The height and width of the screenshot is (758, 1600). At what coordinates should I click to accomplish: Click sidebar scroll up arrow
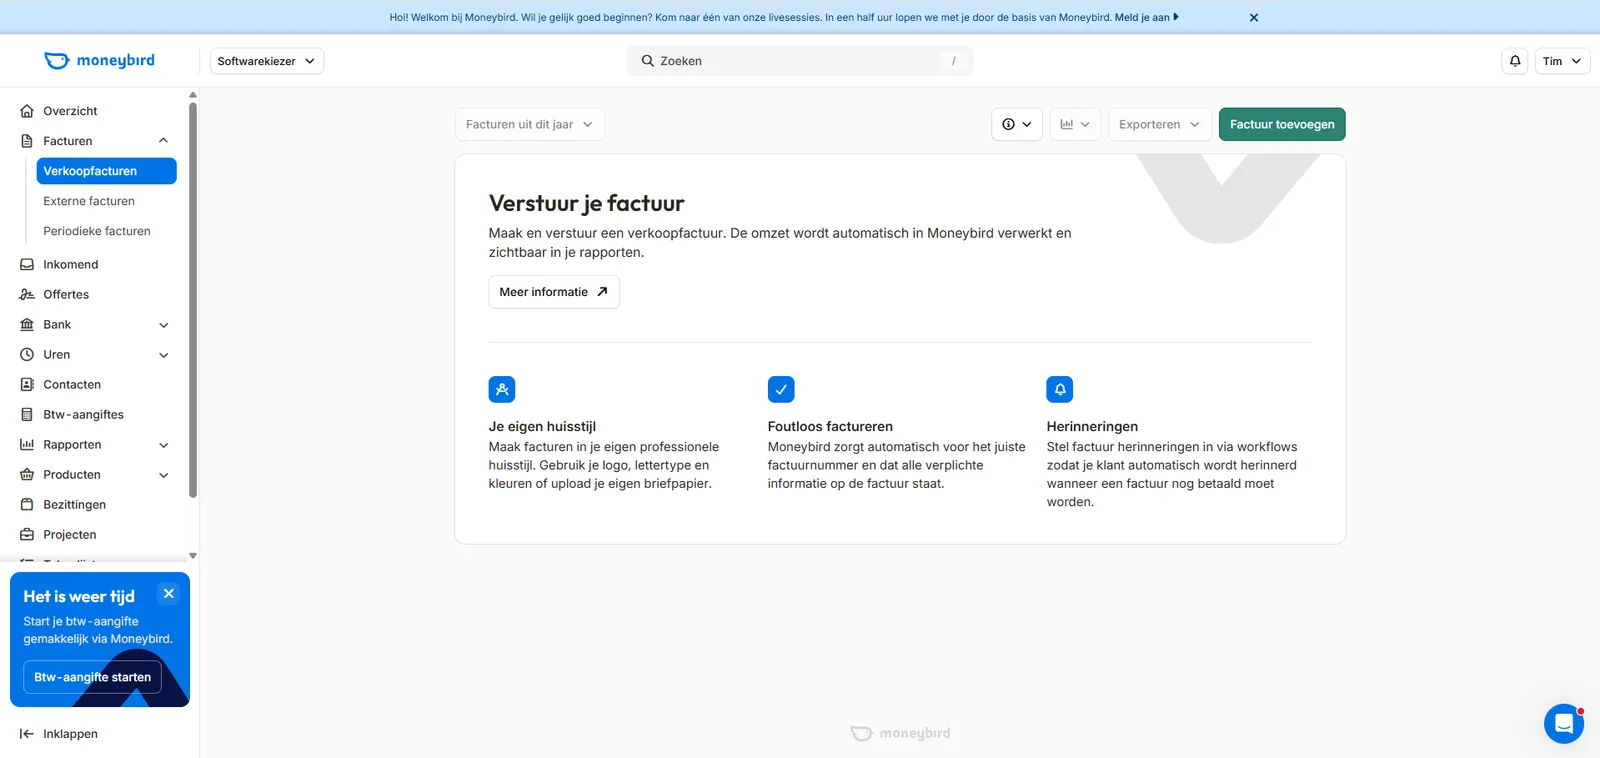tap(193, 95)
